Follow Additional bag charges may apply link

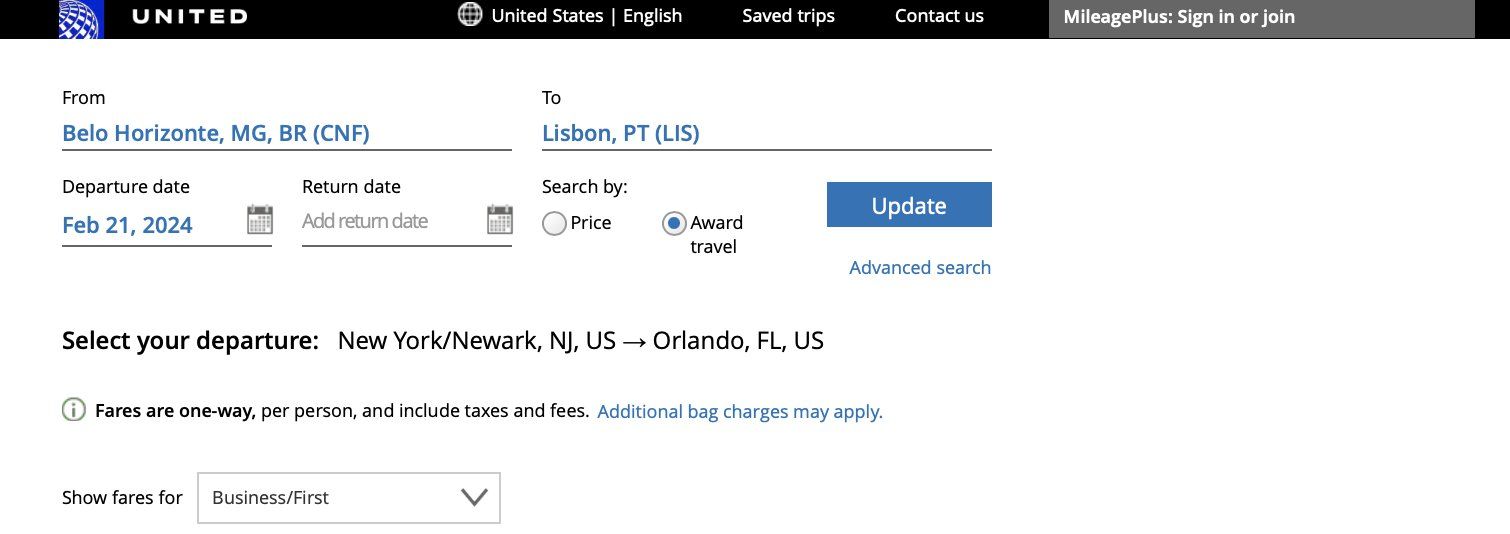point(740,411)
